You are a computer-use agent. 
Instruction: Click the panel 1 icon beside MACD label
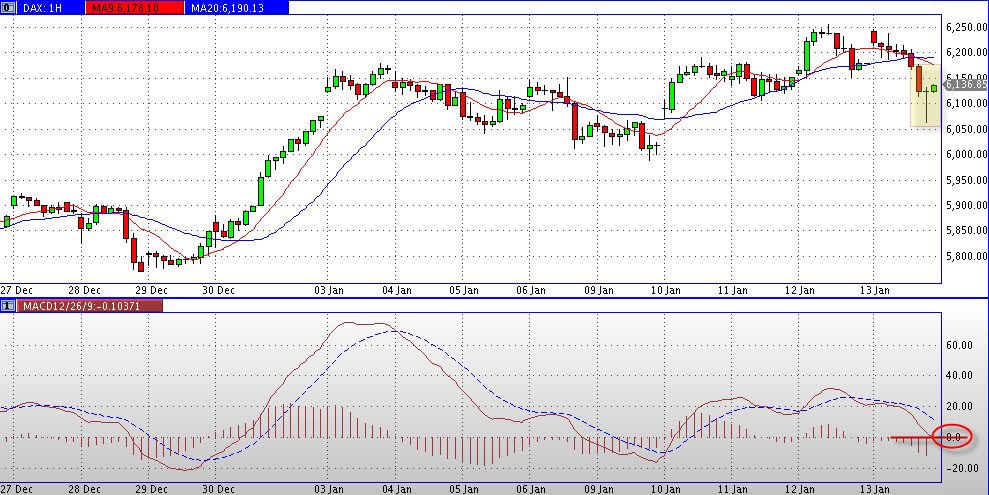pos(7,304)
